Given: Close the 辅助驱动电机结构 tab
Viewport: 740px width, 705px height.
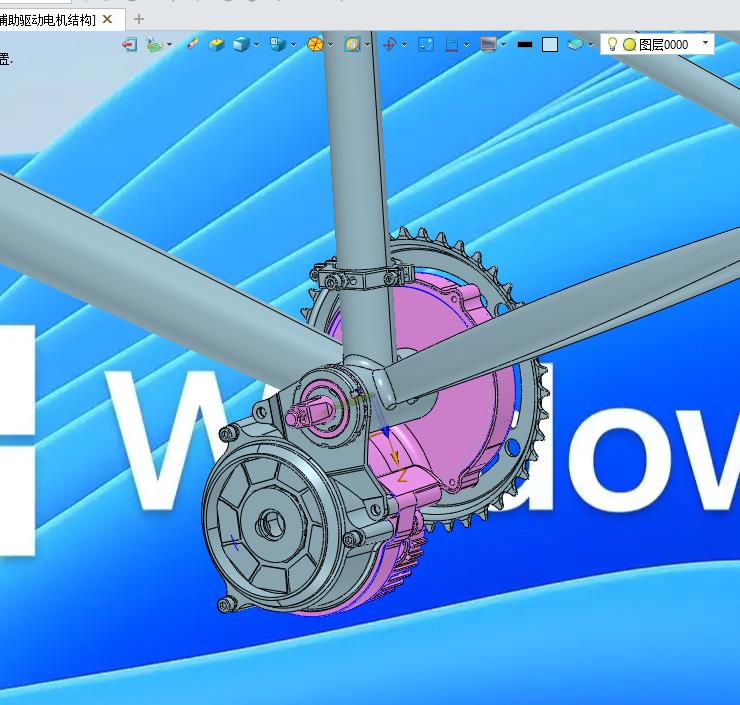Looking at the screenshot, I should click(x=108, y=19).
